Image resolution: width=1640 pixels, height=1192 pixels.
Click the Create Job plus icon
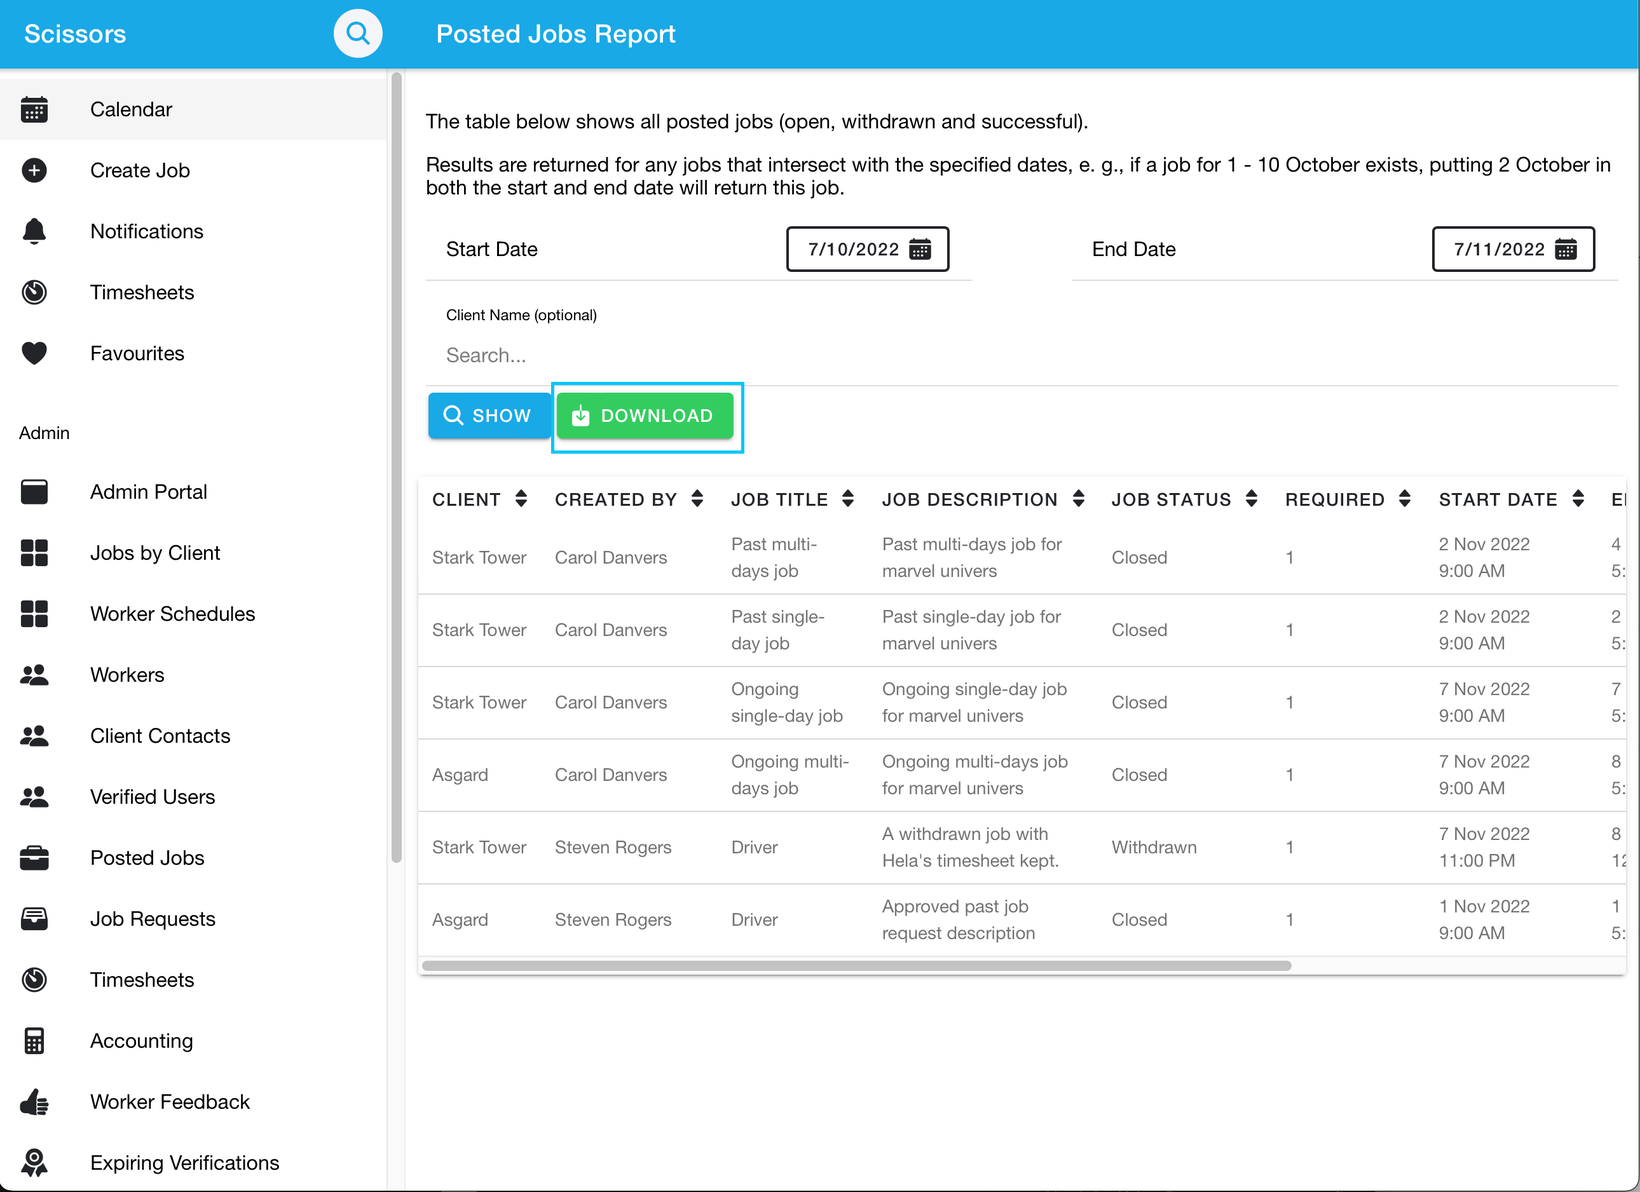pyautogui.click(x=34, y=171)
